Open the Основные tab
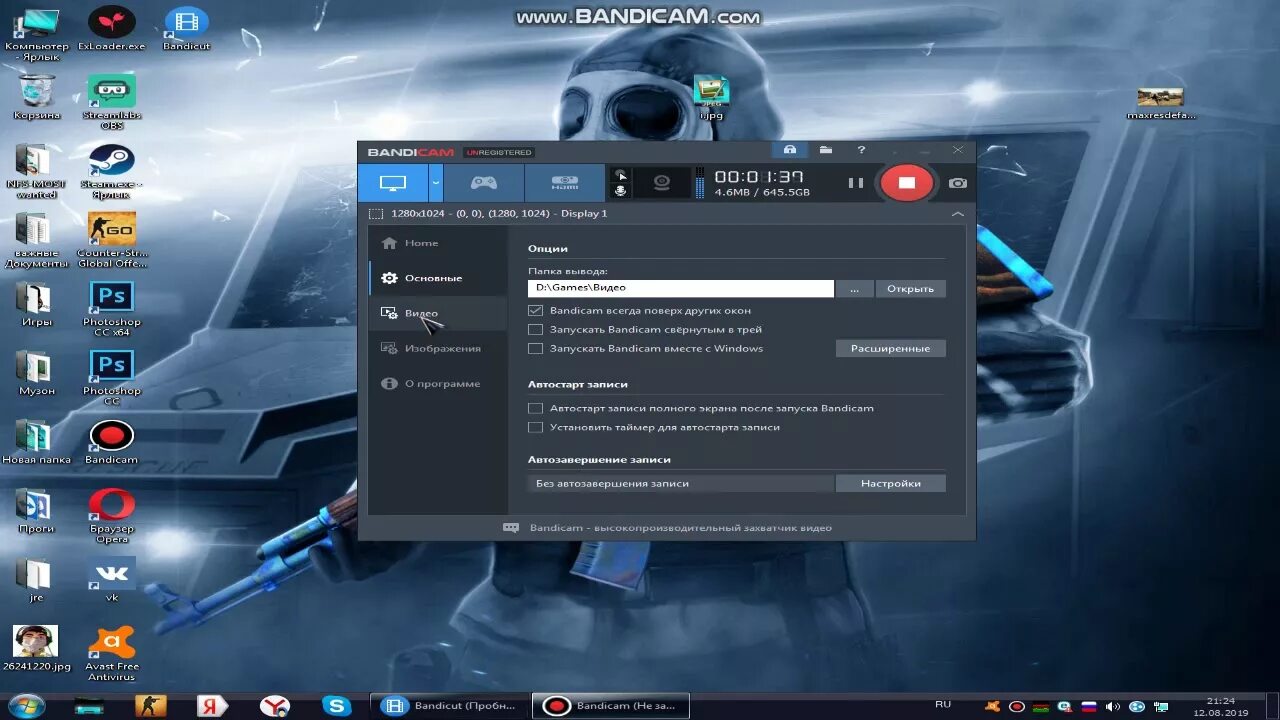This screenshot has height=720, width=1280. pyautogui.click(x=438, y=278)
